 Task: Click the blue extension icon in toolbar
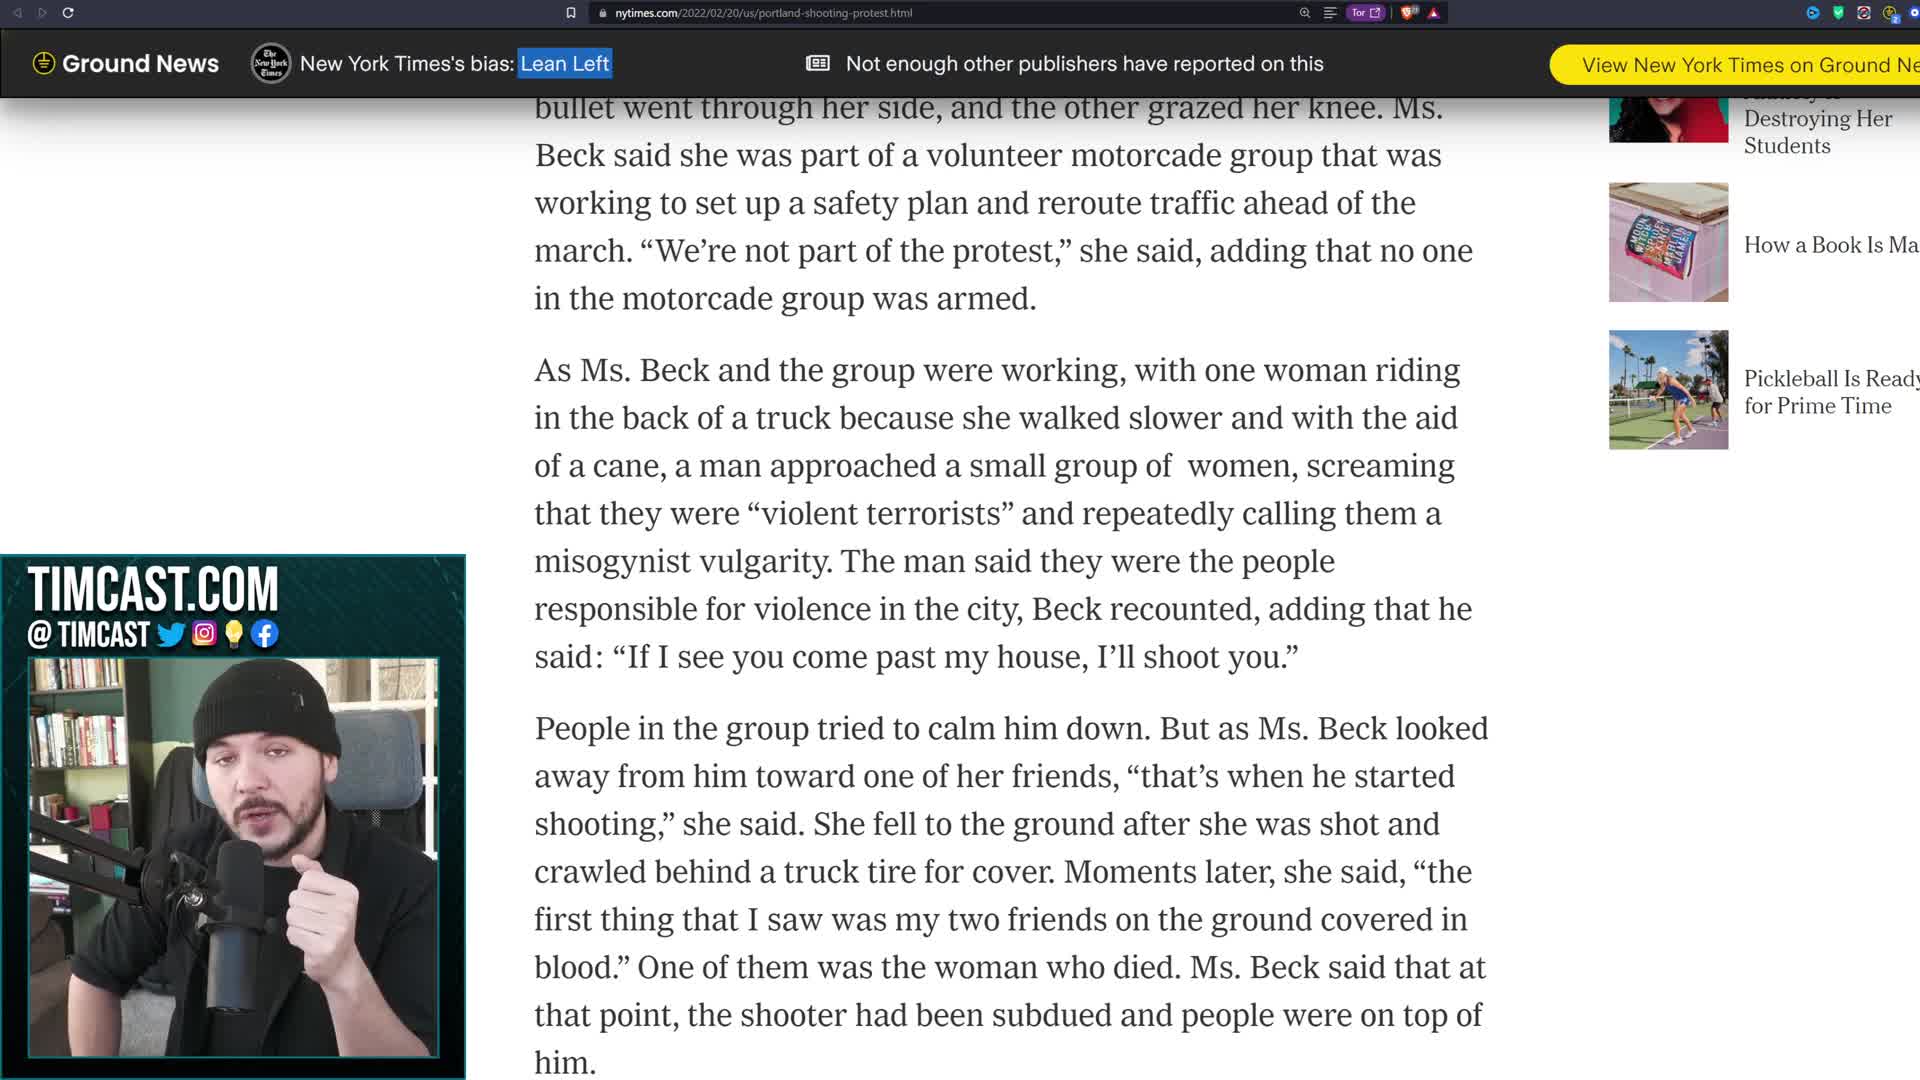tap(1813, 13)
